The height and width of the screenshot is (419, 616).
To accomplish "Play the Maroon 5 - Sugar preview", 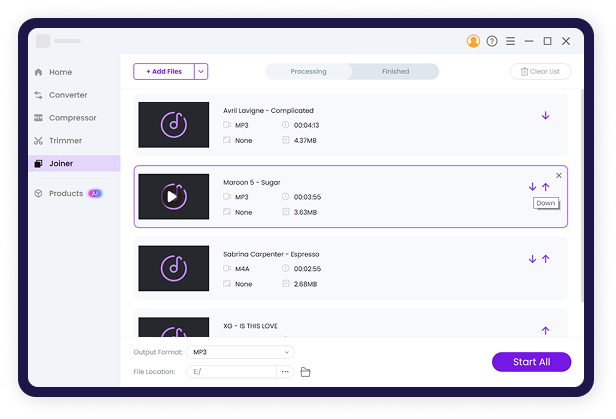I will 173,197.
